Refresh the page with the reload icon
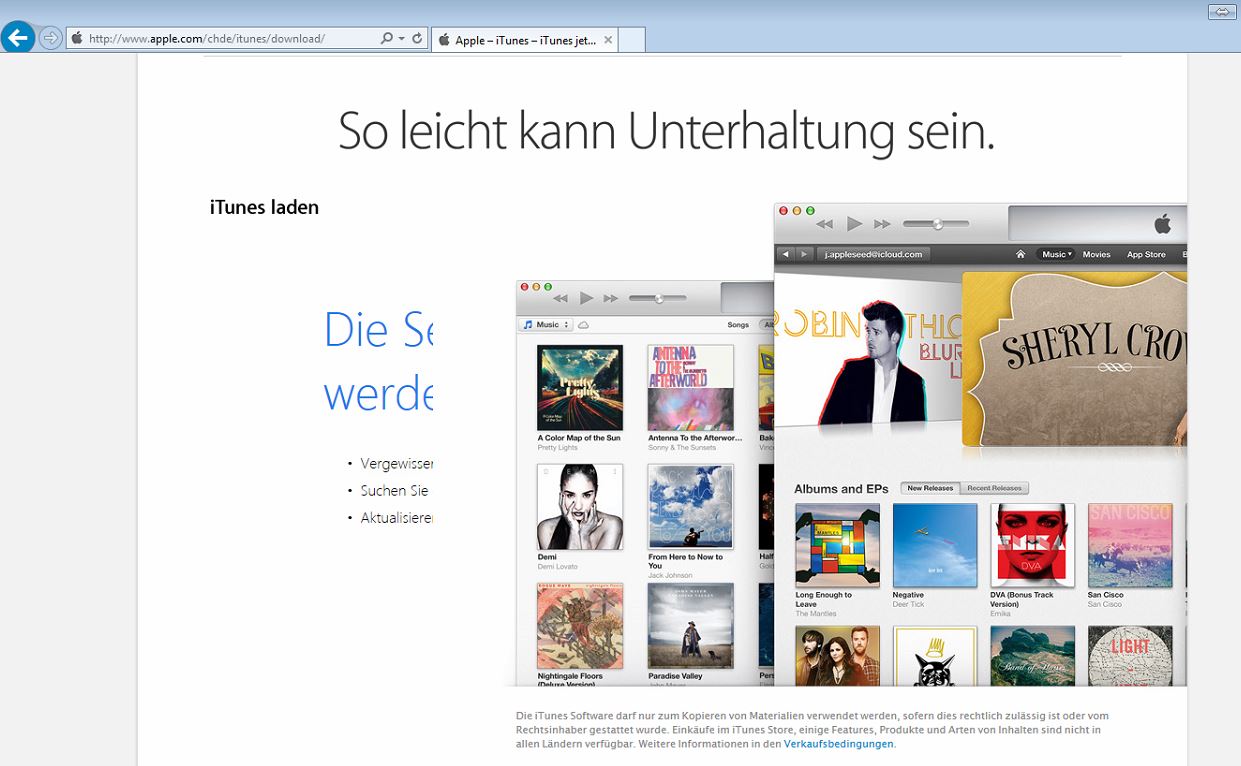 417,39
